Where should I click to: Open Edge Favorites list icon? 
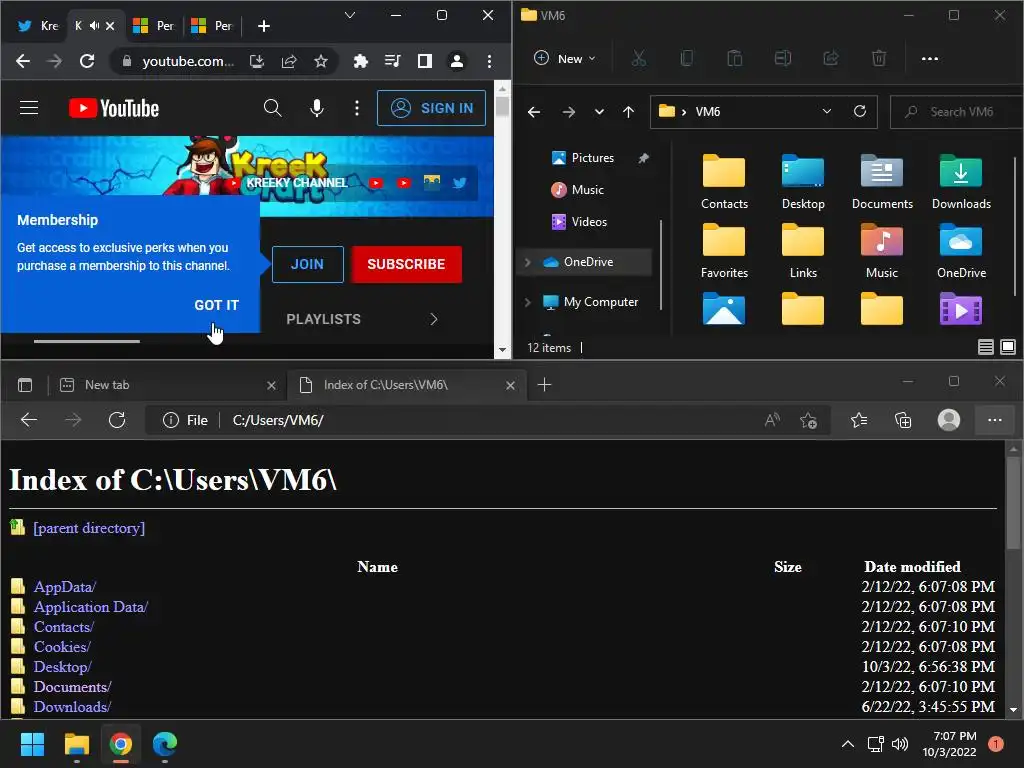pos(859,421)
